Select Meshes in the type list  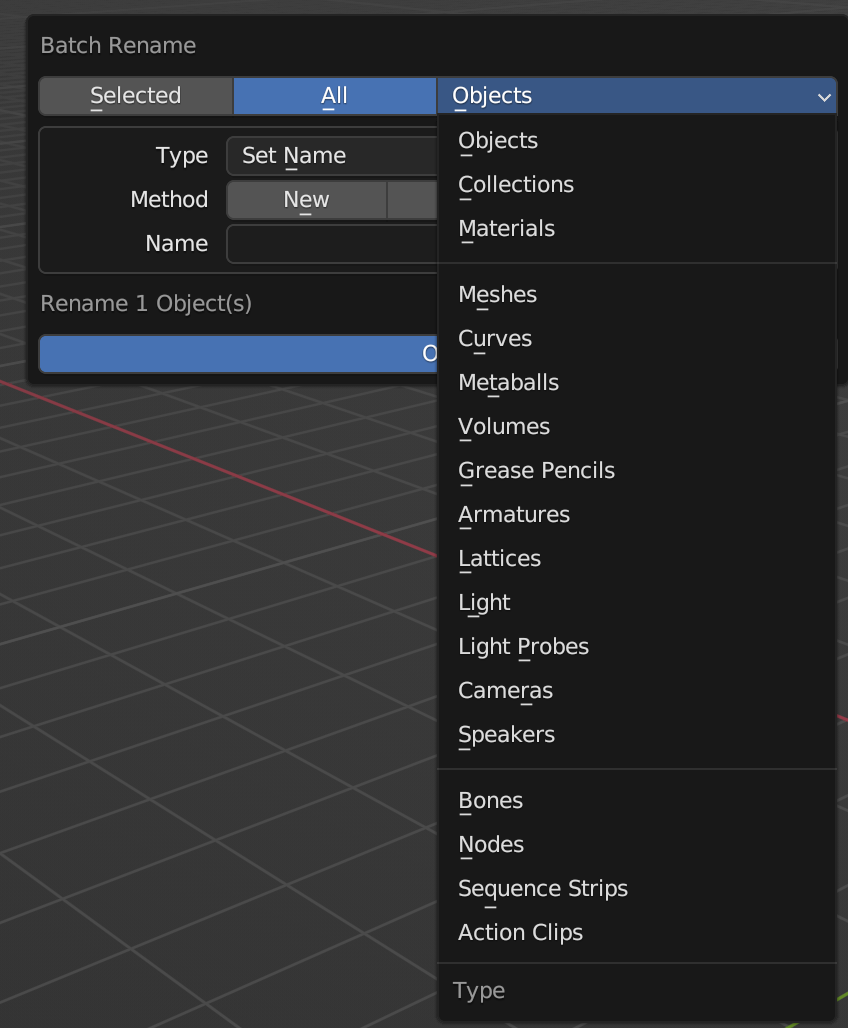(x=497, y=295)
